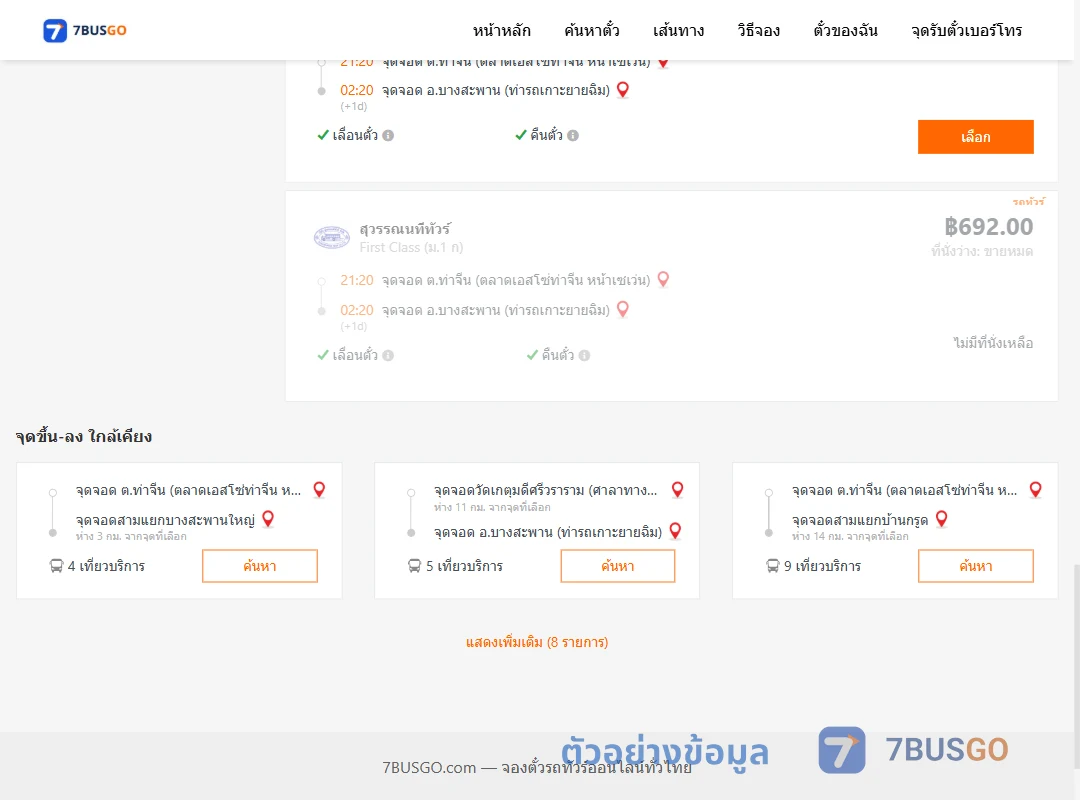Open the ตั๋วของฉัน menu item
The width and height of the screenshot is (1080, 800).
click(845, 31)
